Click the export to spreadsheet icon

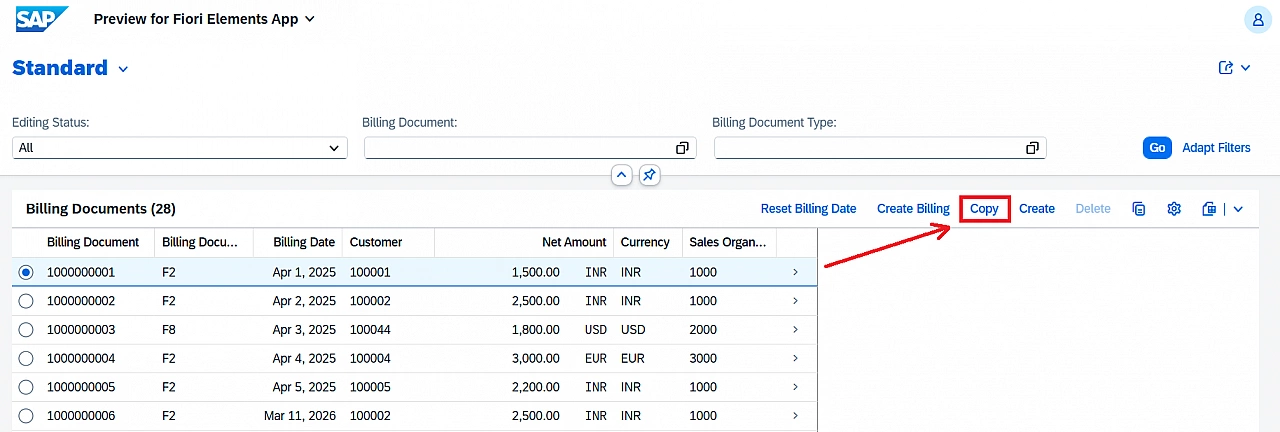pos(1209,209)
